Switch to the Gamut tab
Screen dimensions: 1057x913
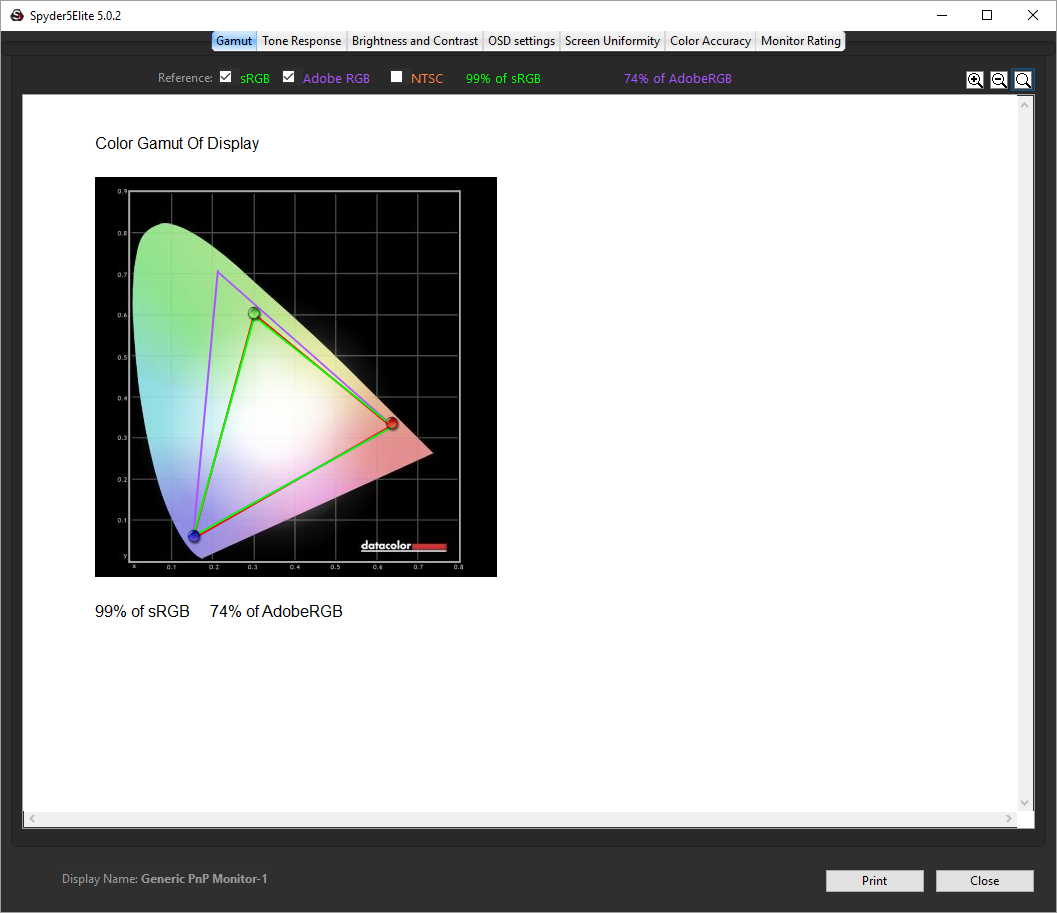point(234,40)
